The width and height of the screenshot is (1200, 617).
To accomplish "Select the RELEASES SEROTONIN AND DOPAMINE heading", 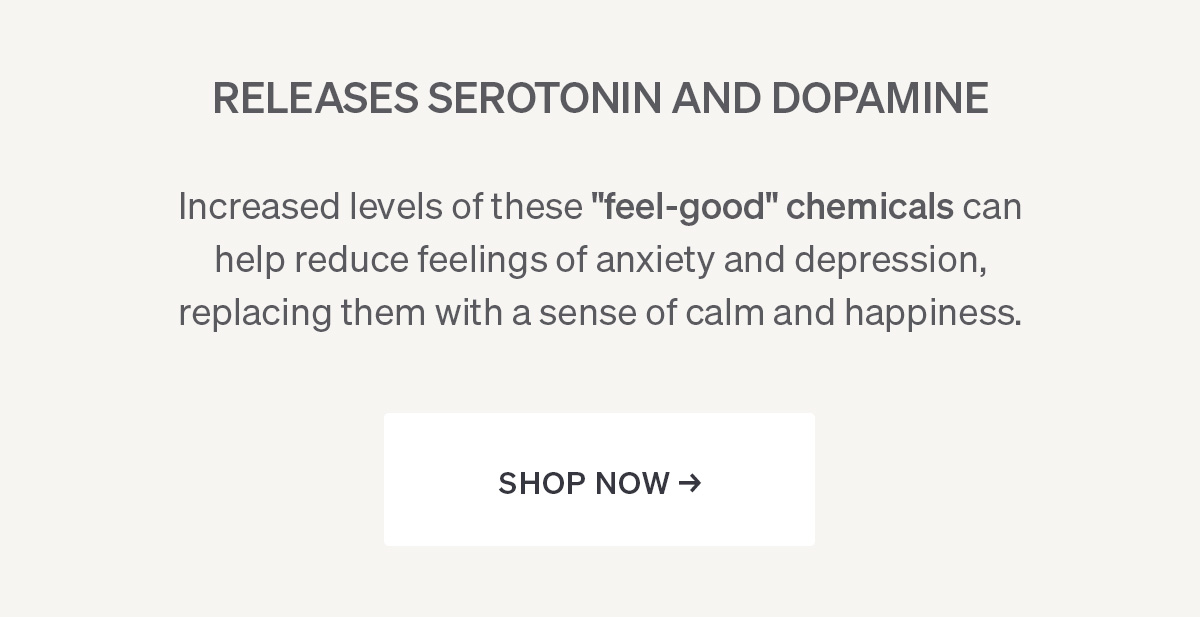I will pyautogui.click(x=600, y=98).
